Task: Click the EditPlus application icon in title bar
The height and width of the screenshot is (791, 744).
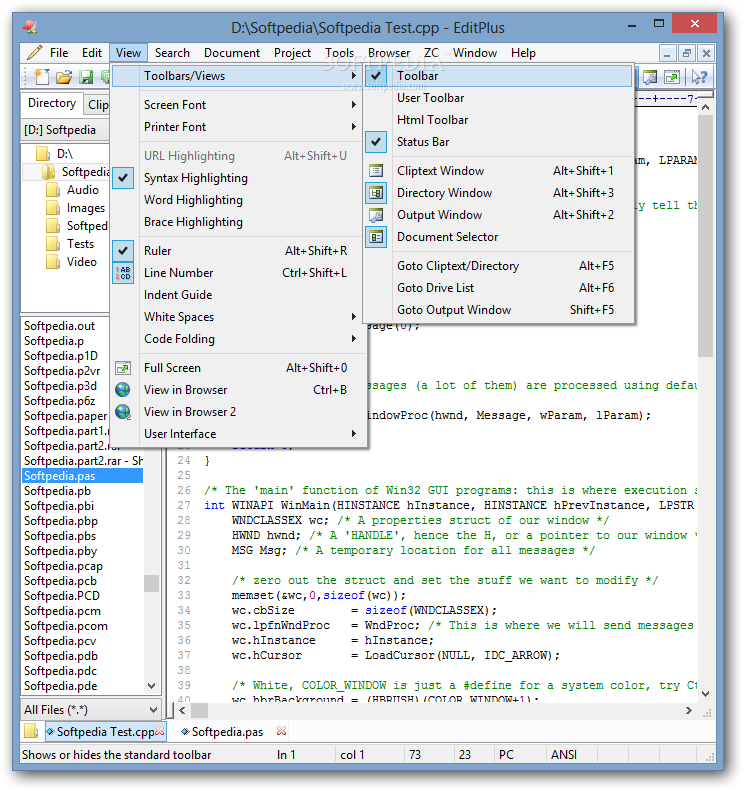Action: (31, 26)
